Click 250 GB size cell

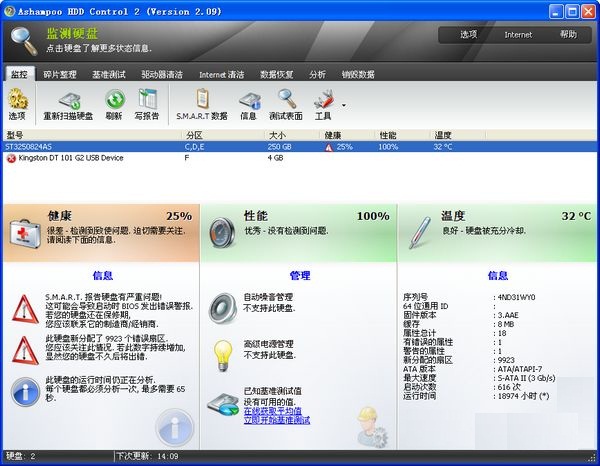tap(279, 147)
